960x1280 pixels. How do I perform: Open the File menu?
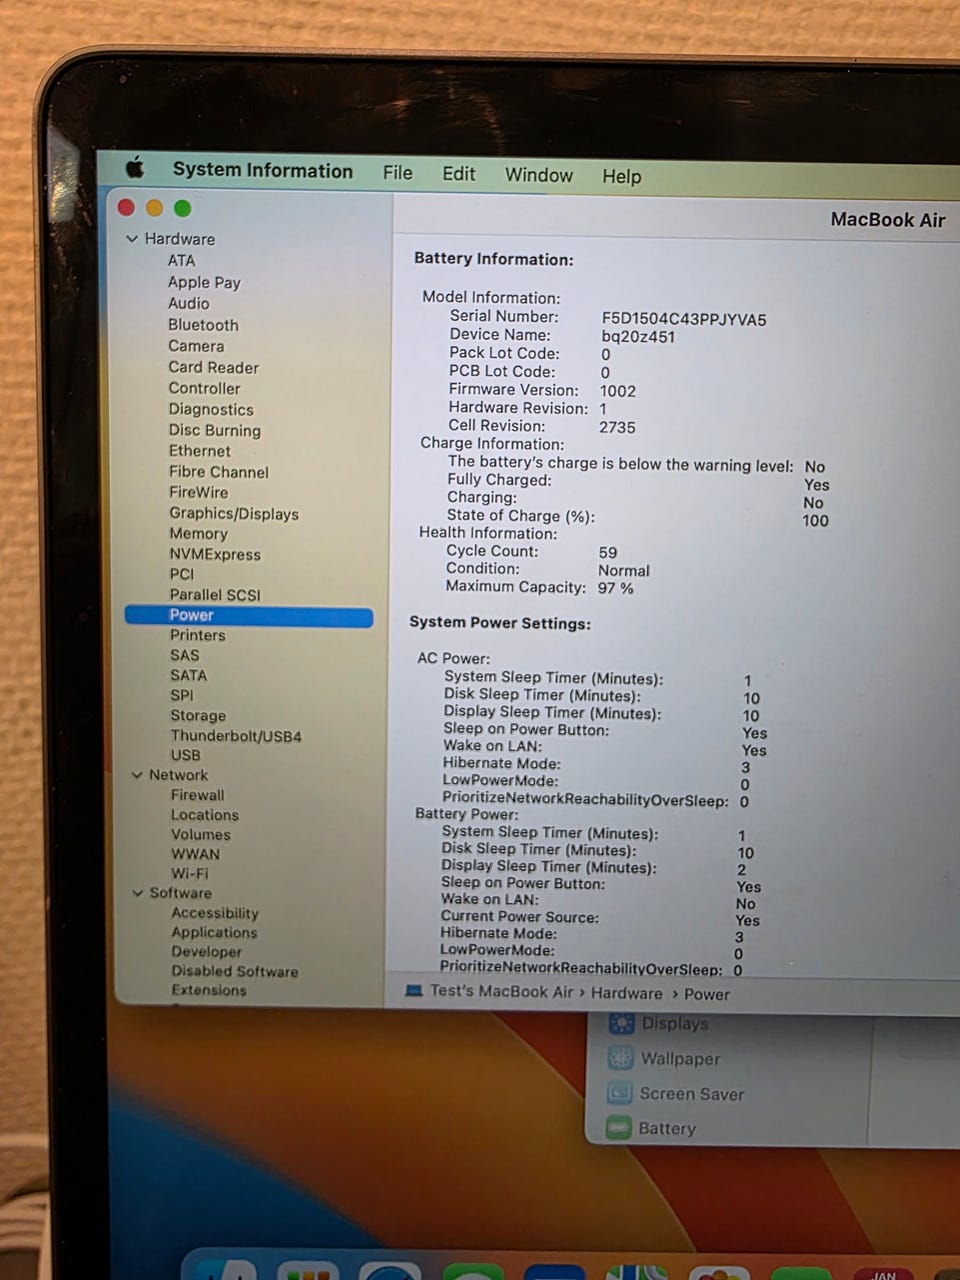tap(397, 173)
